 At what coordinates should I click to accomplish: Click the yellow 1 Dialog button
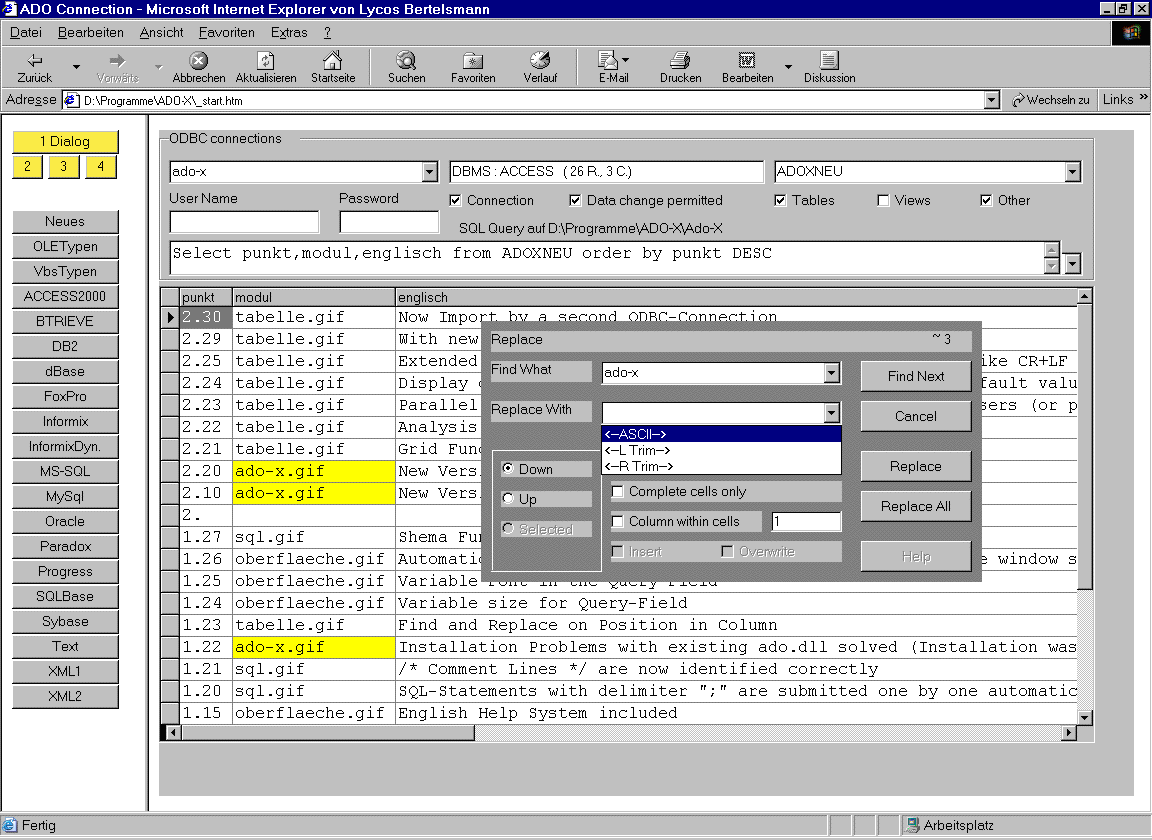[65, 141]
